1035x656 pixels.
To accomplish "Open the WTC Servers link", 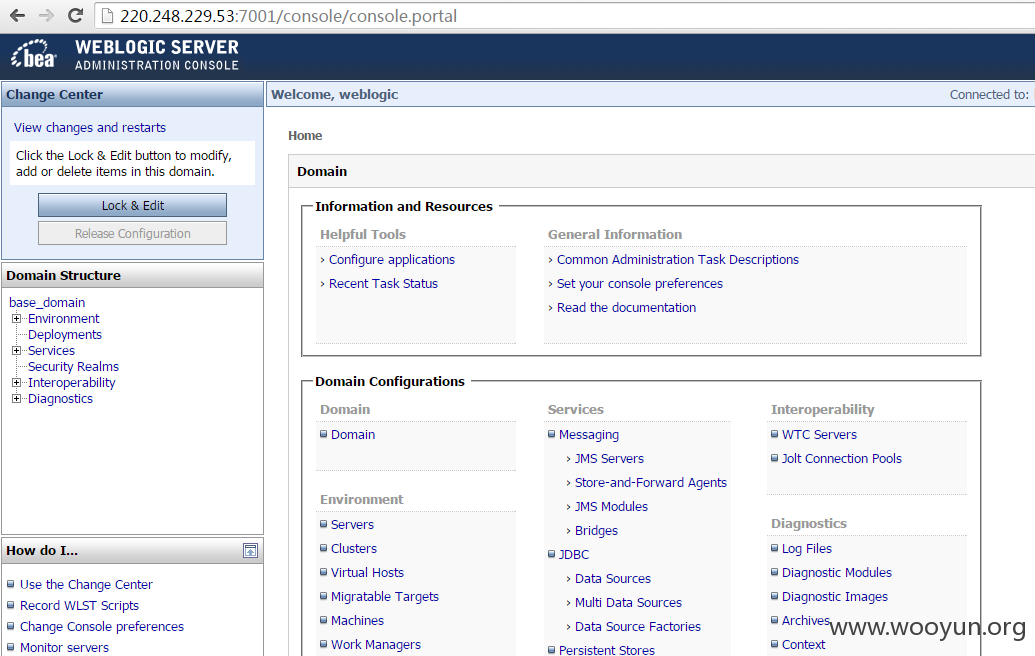I will tap(819, 434).
